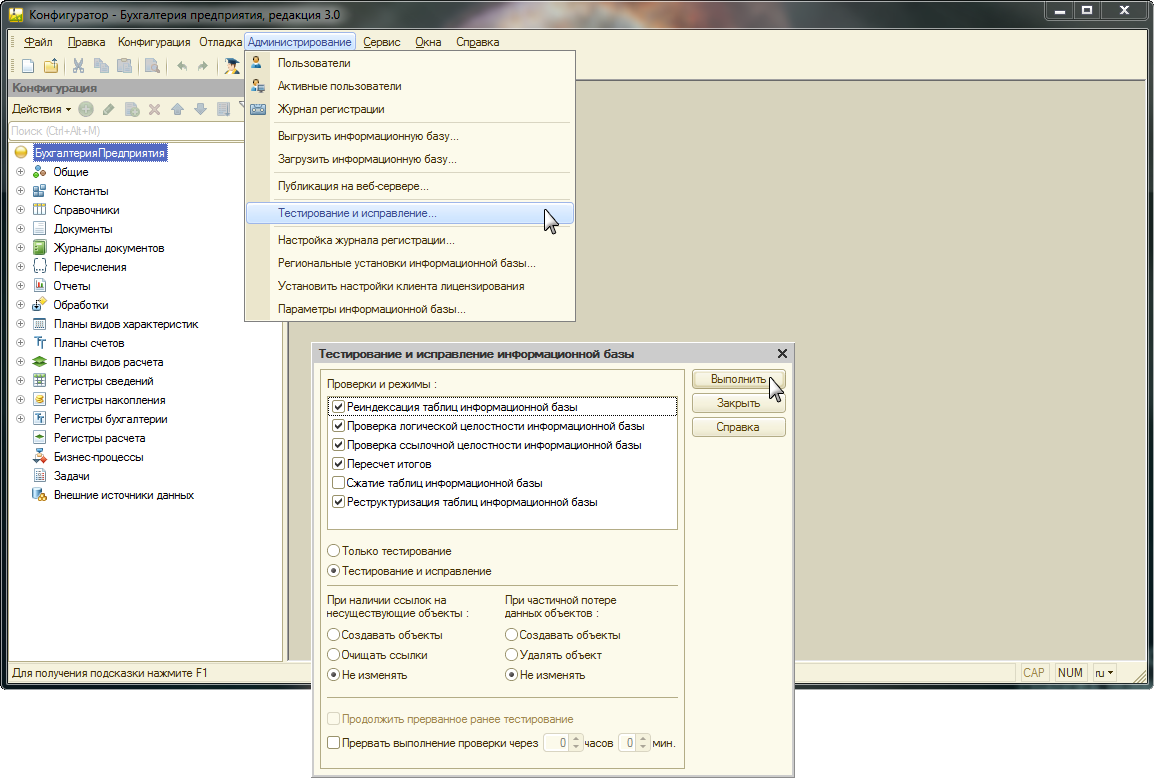This screenshot has width=1154, height=780.
Task: Choose Параметры информационной базы menu item
Action: click(410, 309)
